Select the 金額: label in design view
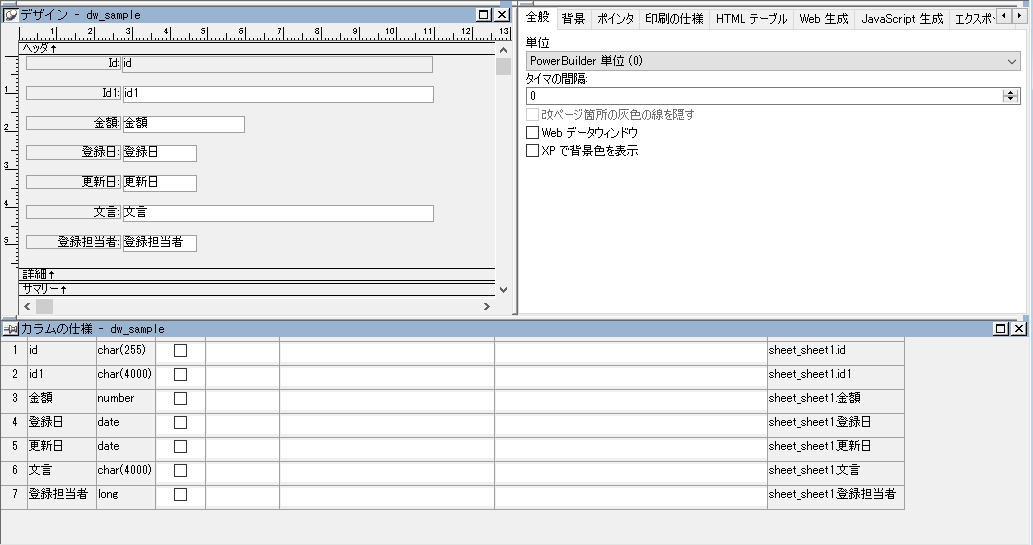Image resolution: width=1033 pixels, height=545 pixels. [x=73, y=123]
